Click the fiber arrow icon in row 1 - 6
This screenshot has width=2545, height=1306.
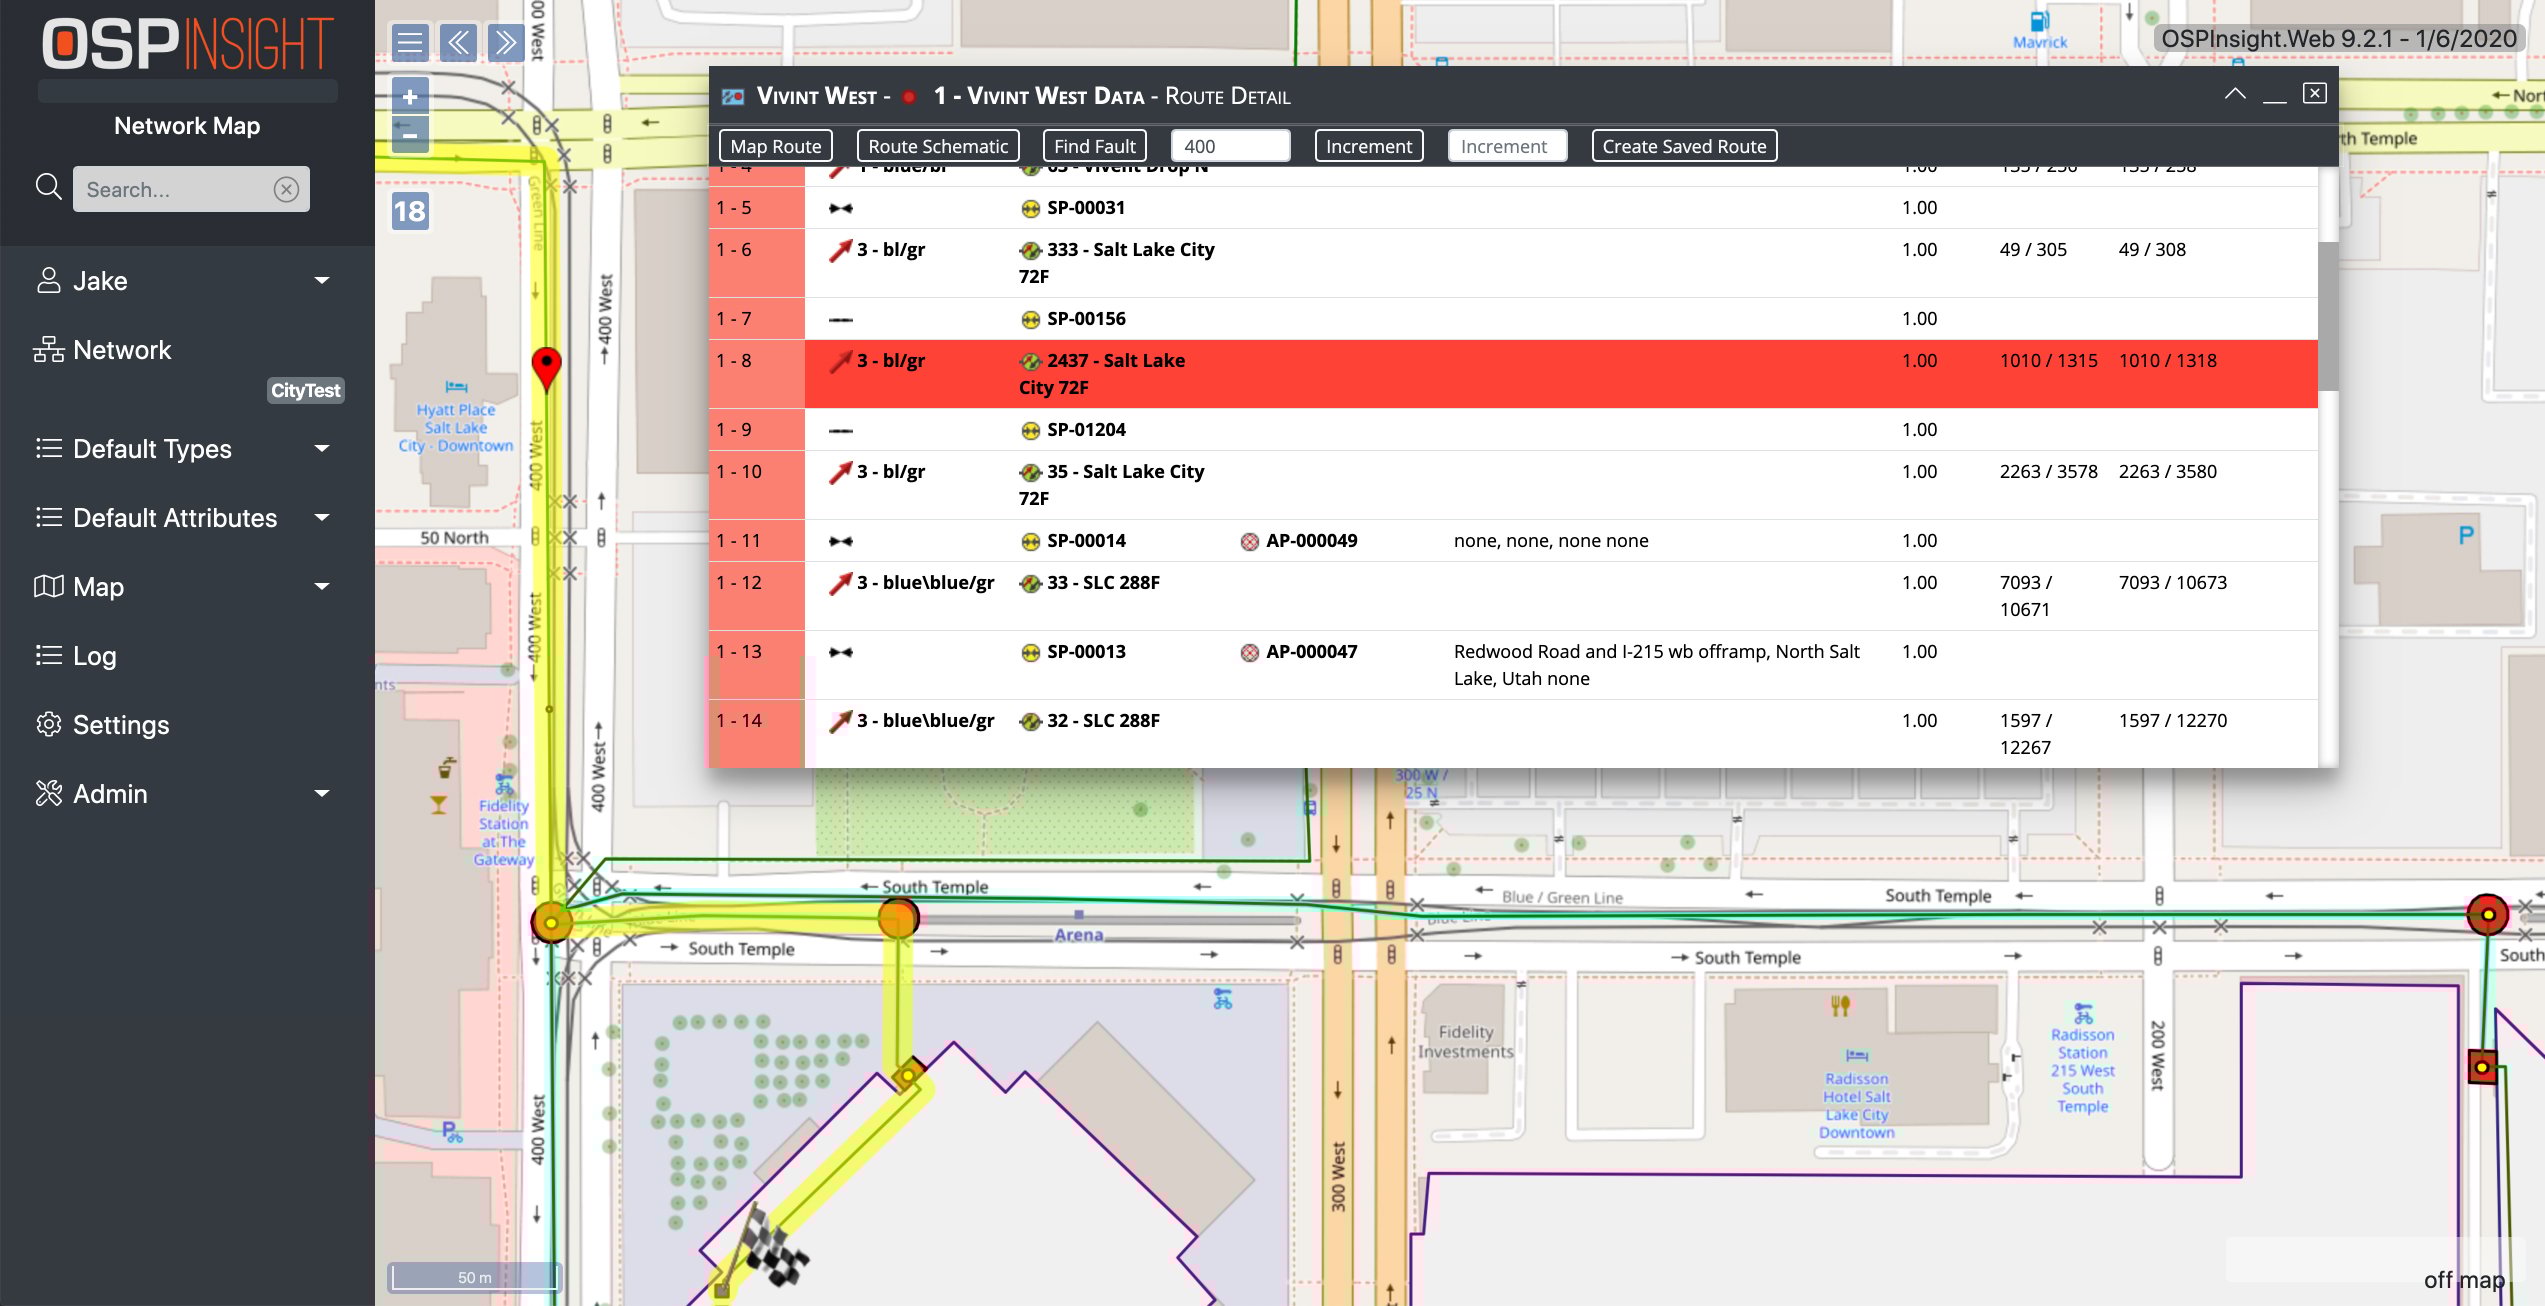pos(840,250)
